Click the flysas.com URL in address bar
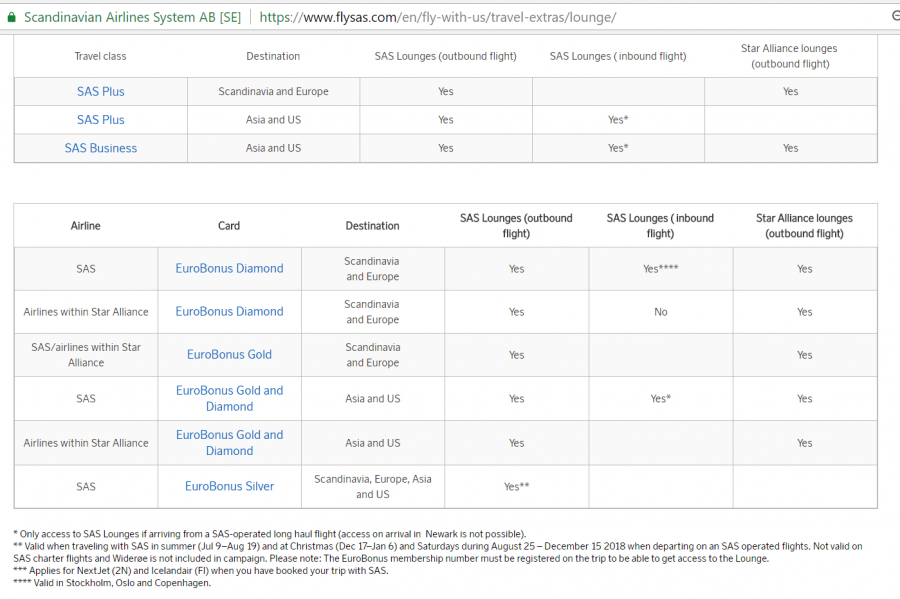The width and height of the screenshot is (900, 599). [437, 17]
